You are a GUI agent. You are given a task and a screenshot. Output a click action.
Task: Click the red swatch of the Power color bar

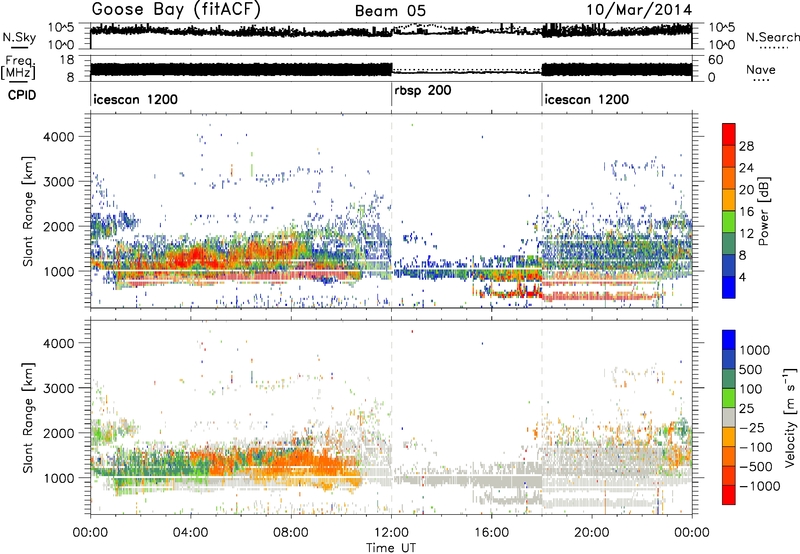[729, 133]
